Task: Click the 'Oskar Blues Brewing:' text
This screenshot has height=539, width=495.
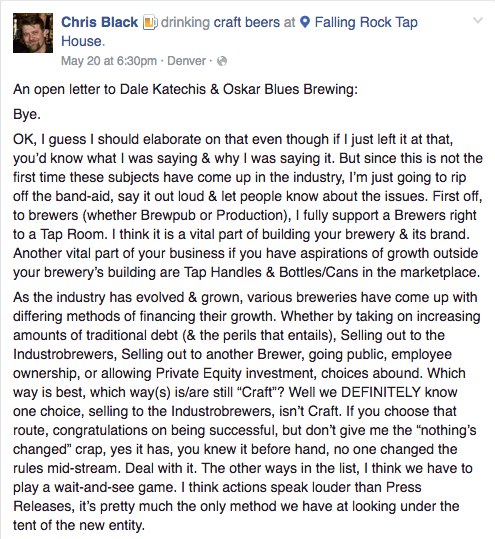Action: (290, 89)
